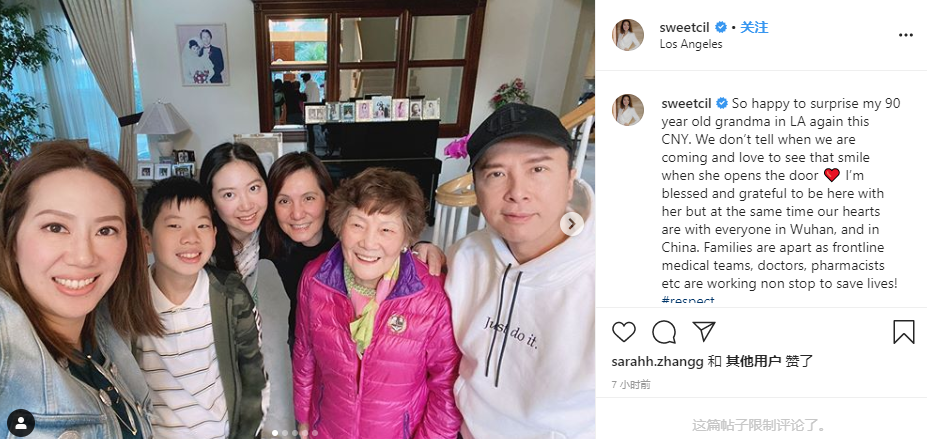Open the three-dots more options menu

click(x=906, y=35)
